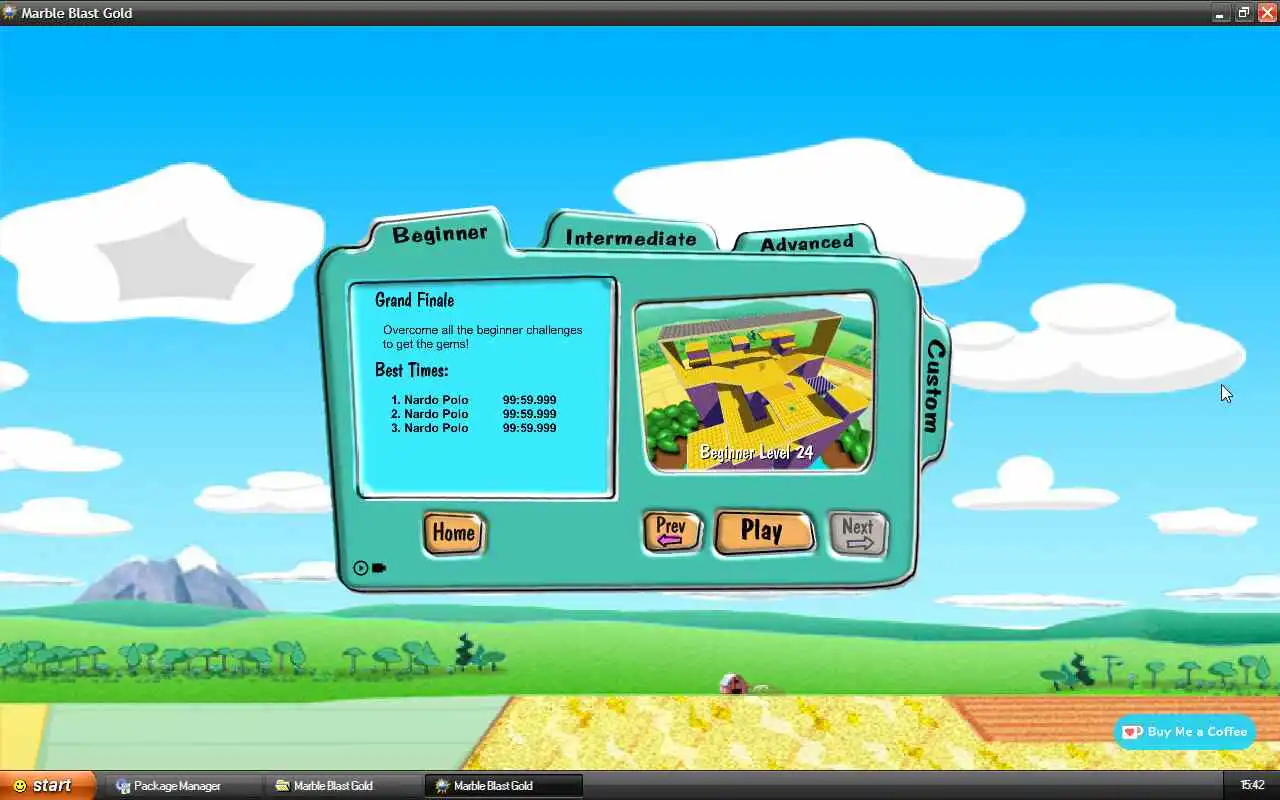The image size is (1280, 800).
Task: Open the Windows start button
Action: click(47, 785)
